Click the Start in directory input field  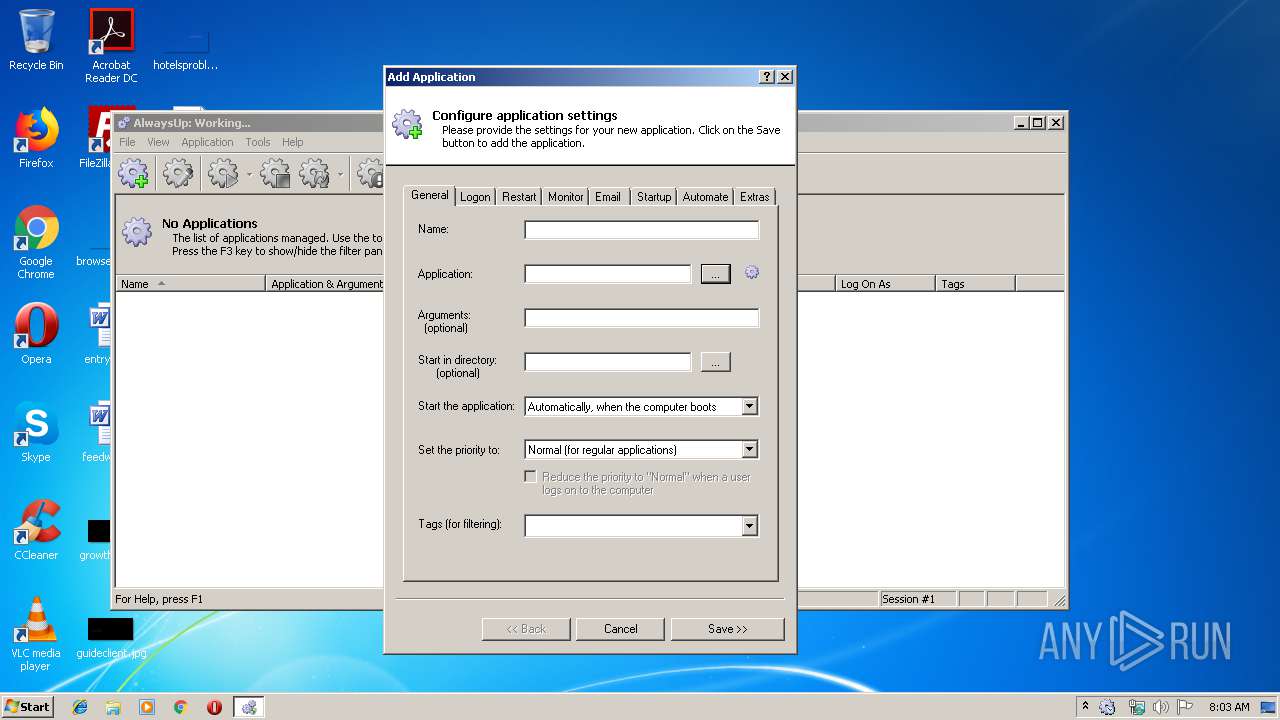(607, 362)
